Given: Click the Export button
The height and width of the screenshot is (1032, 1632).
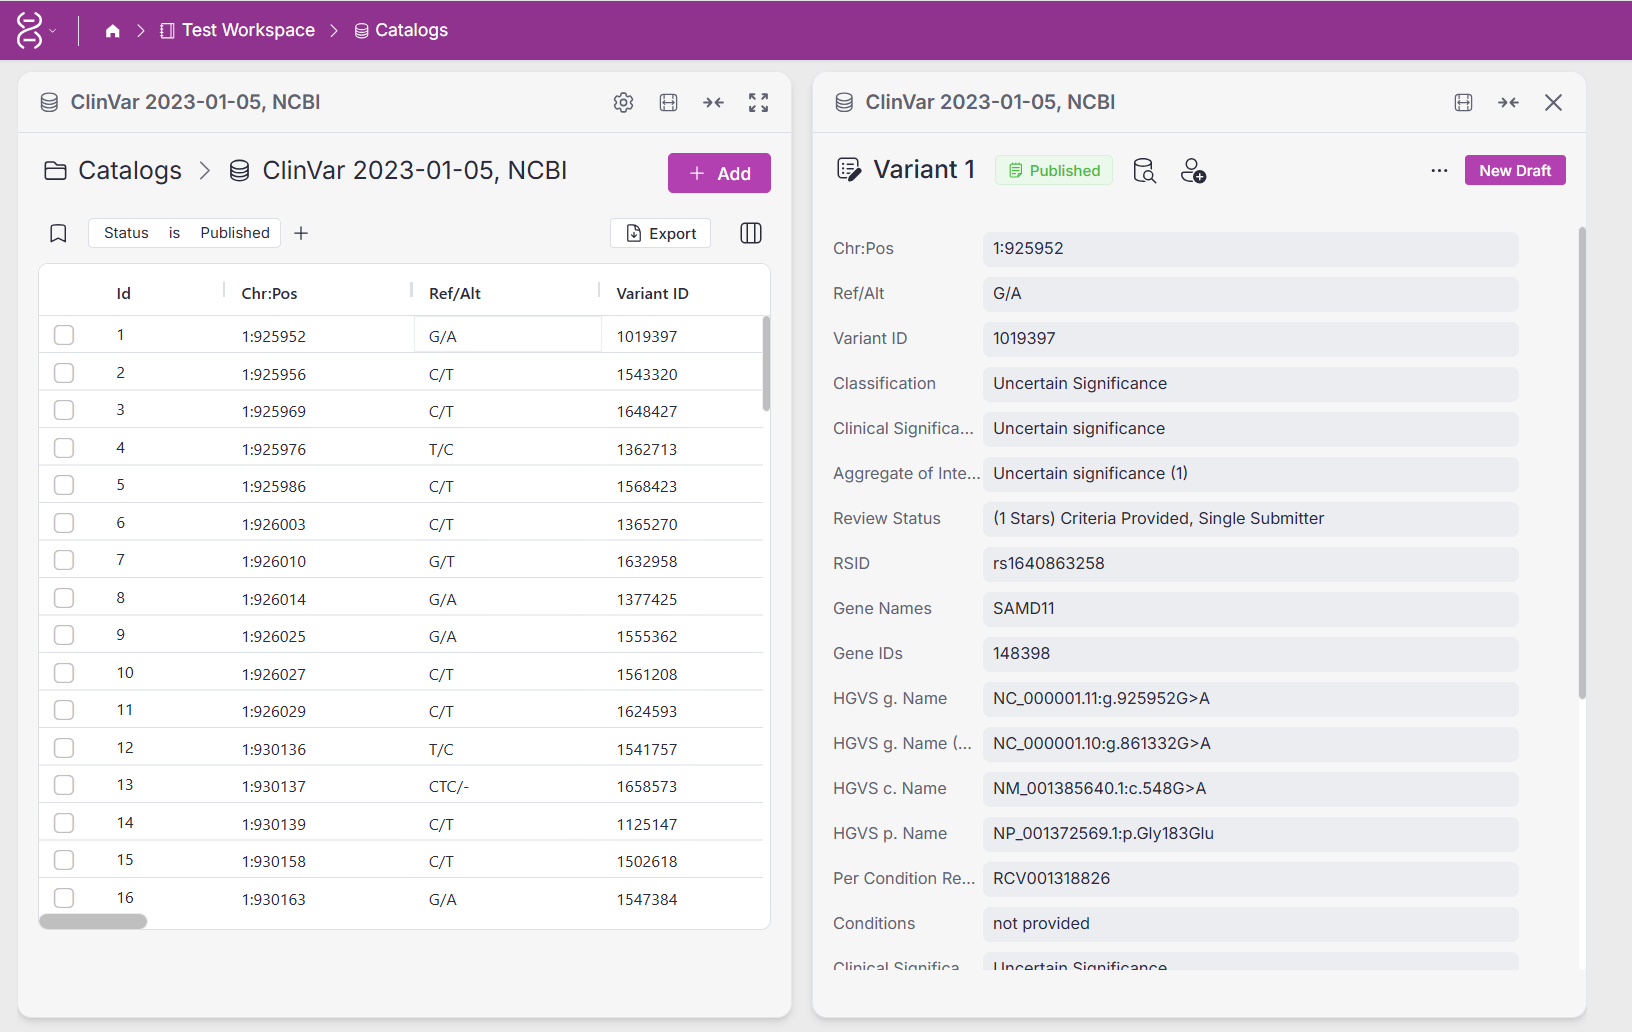Looking at the screenshot, I should click(x=661, y=233).
